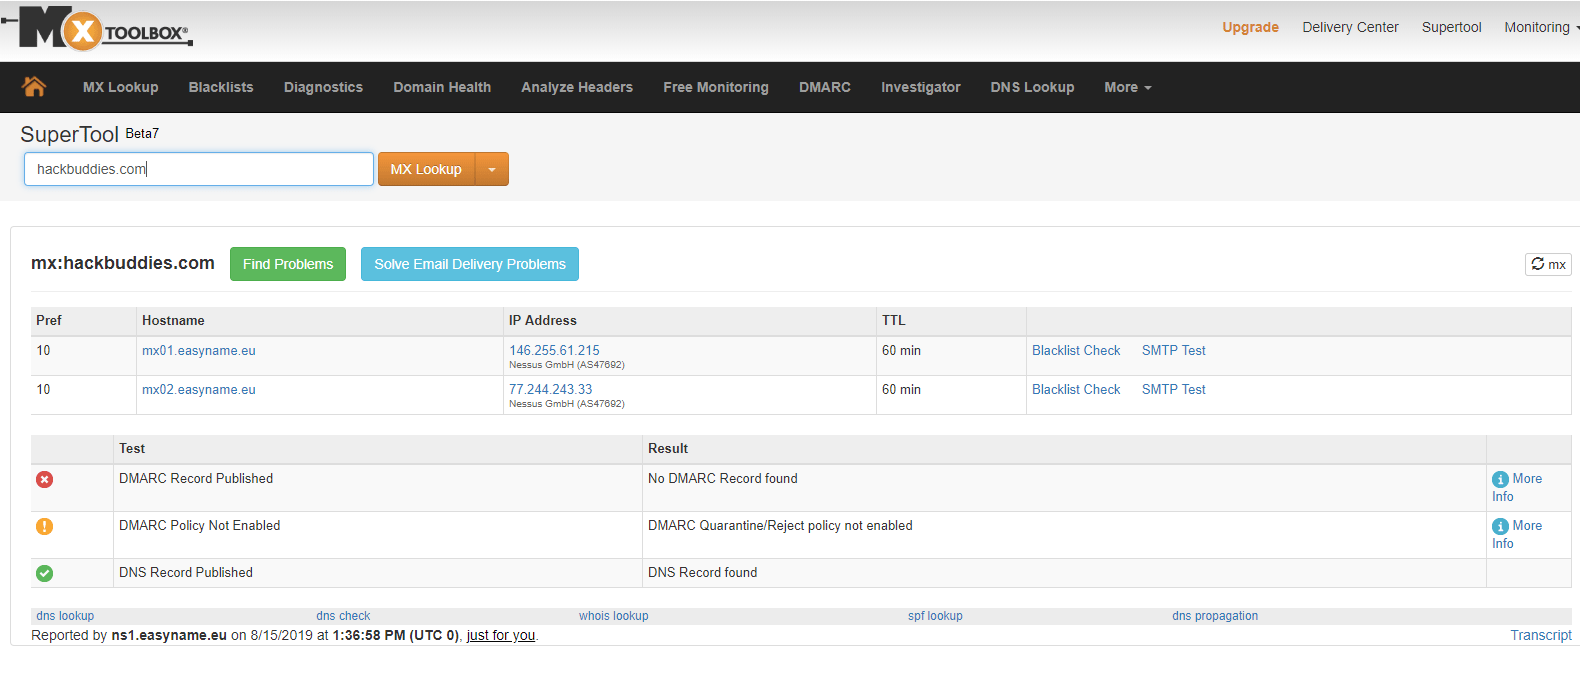Click the spf lookup footer link
Image resolution: width=1580 pixels, height=679 pixels.
935,616
